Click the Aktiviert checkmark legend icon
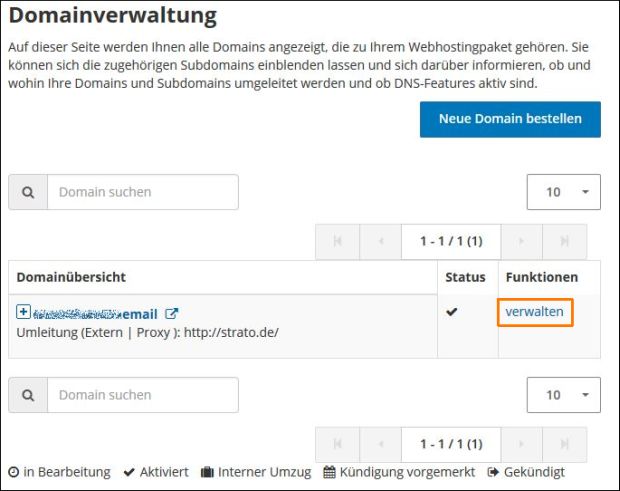620x491 pixels. point(129,472)
